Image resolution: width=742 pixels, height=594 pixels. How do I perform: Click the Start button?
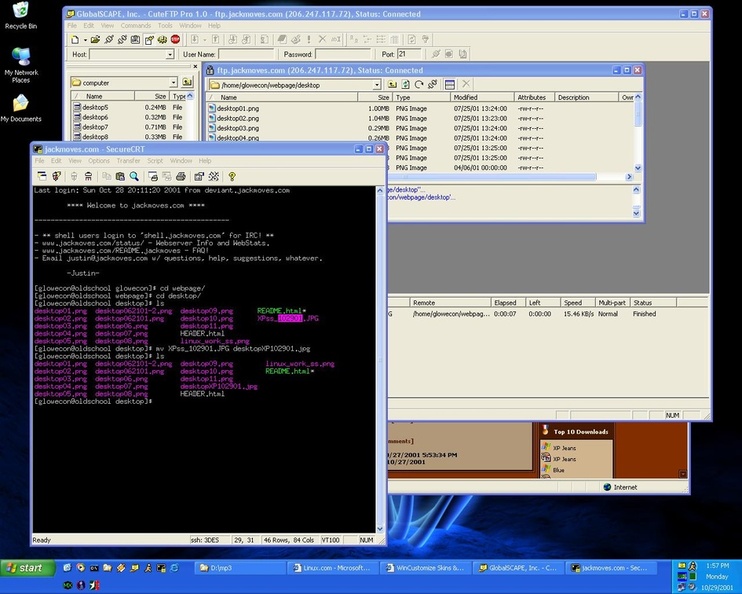click(26, 568)
